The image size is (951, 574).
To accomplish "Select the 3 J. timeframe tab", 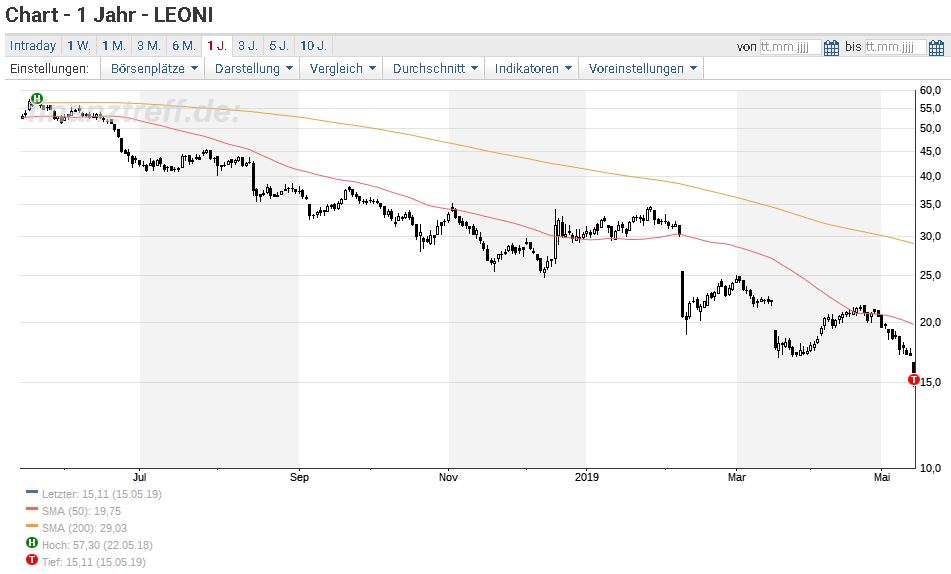I will click(247, 46).
